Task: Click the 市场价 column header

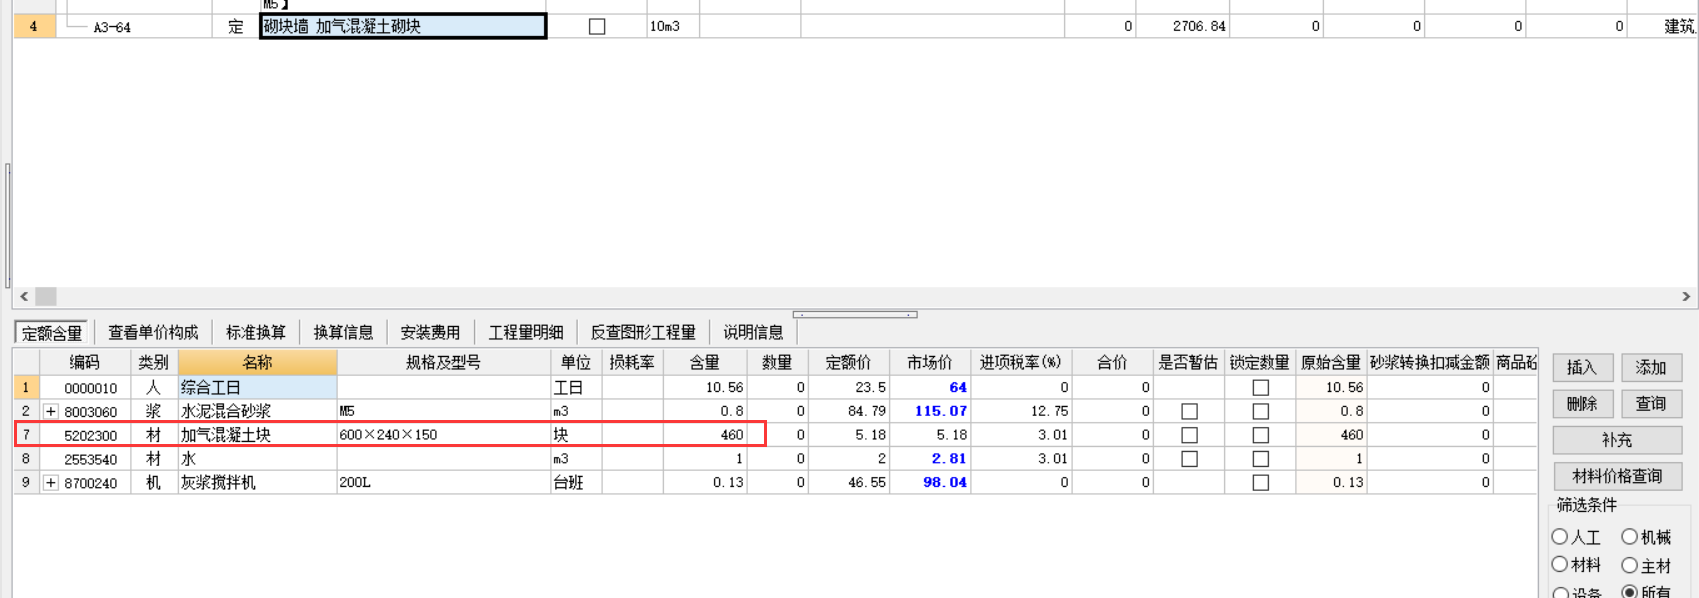Action: click(x=929, y=362)
